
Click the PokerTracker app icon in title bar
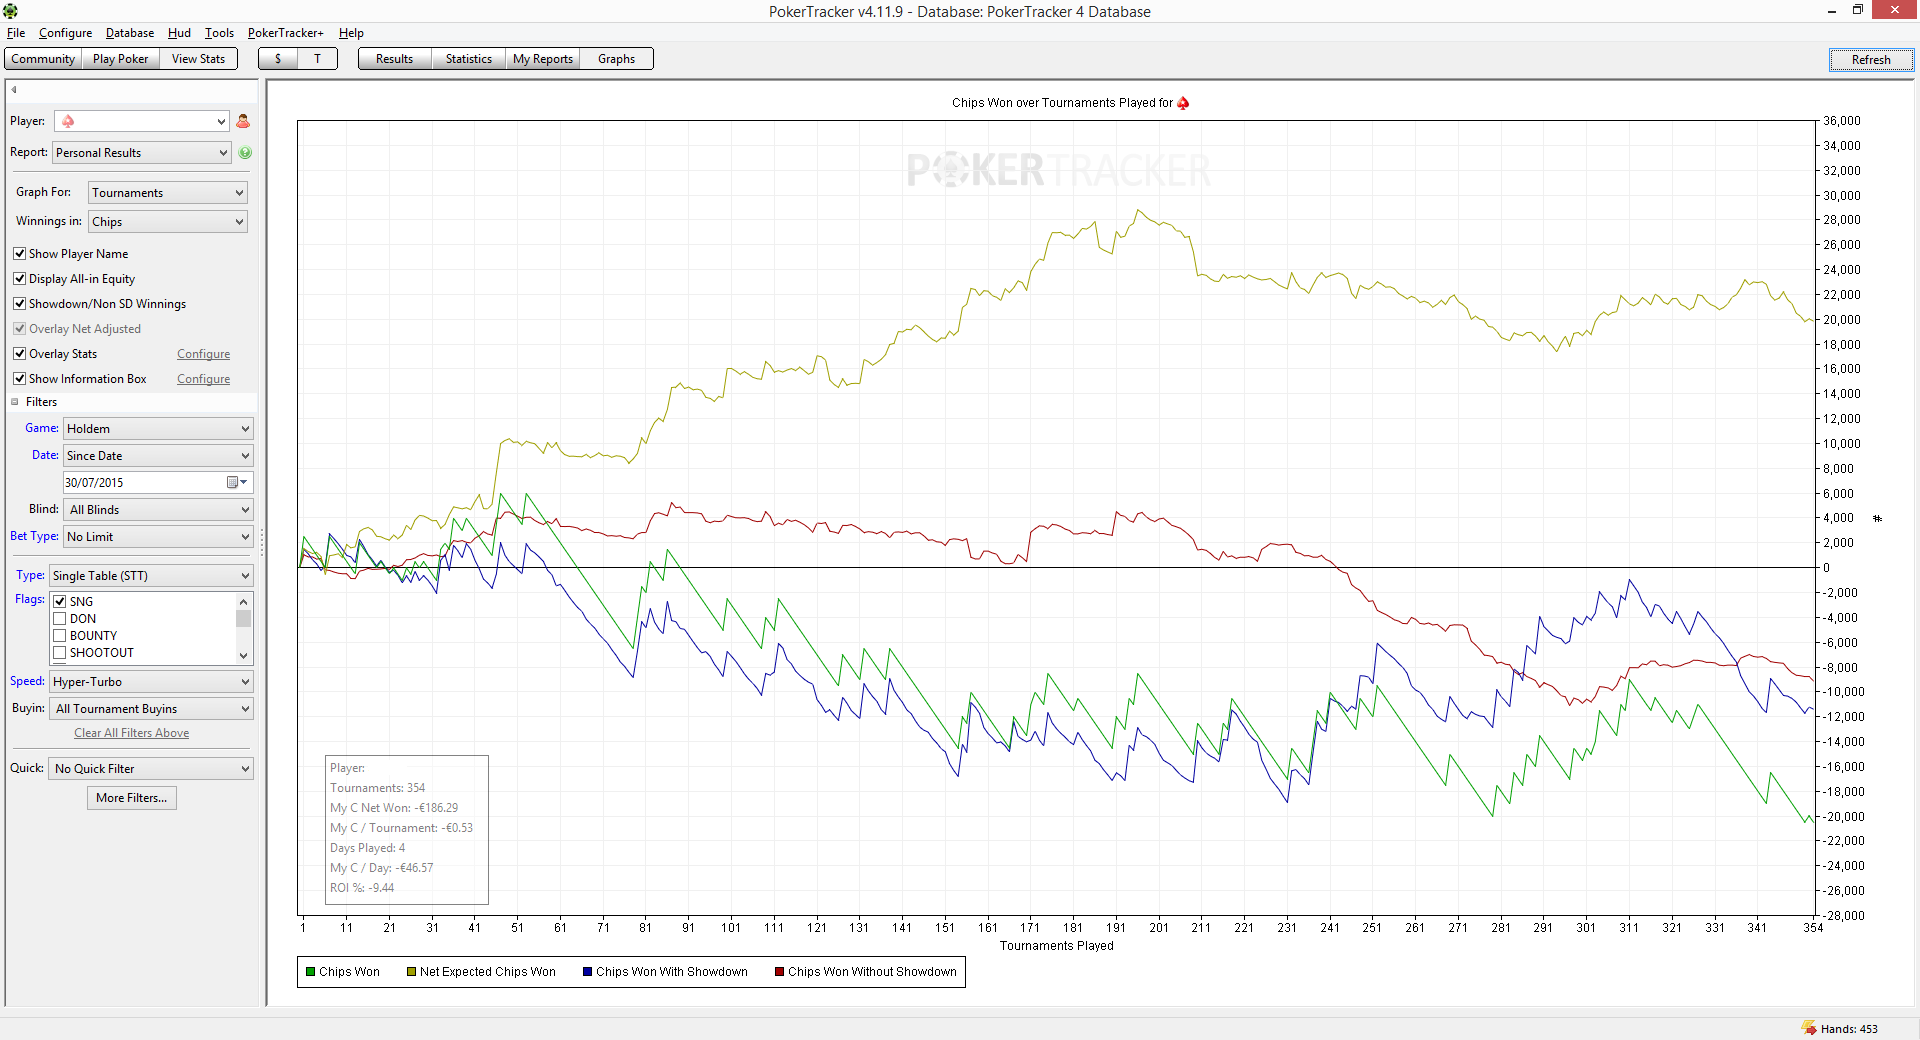pos(10,11)
